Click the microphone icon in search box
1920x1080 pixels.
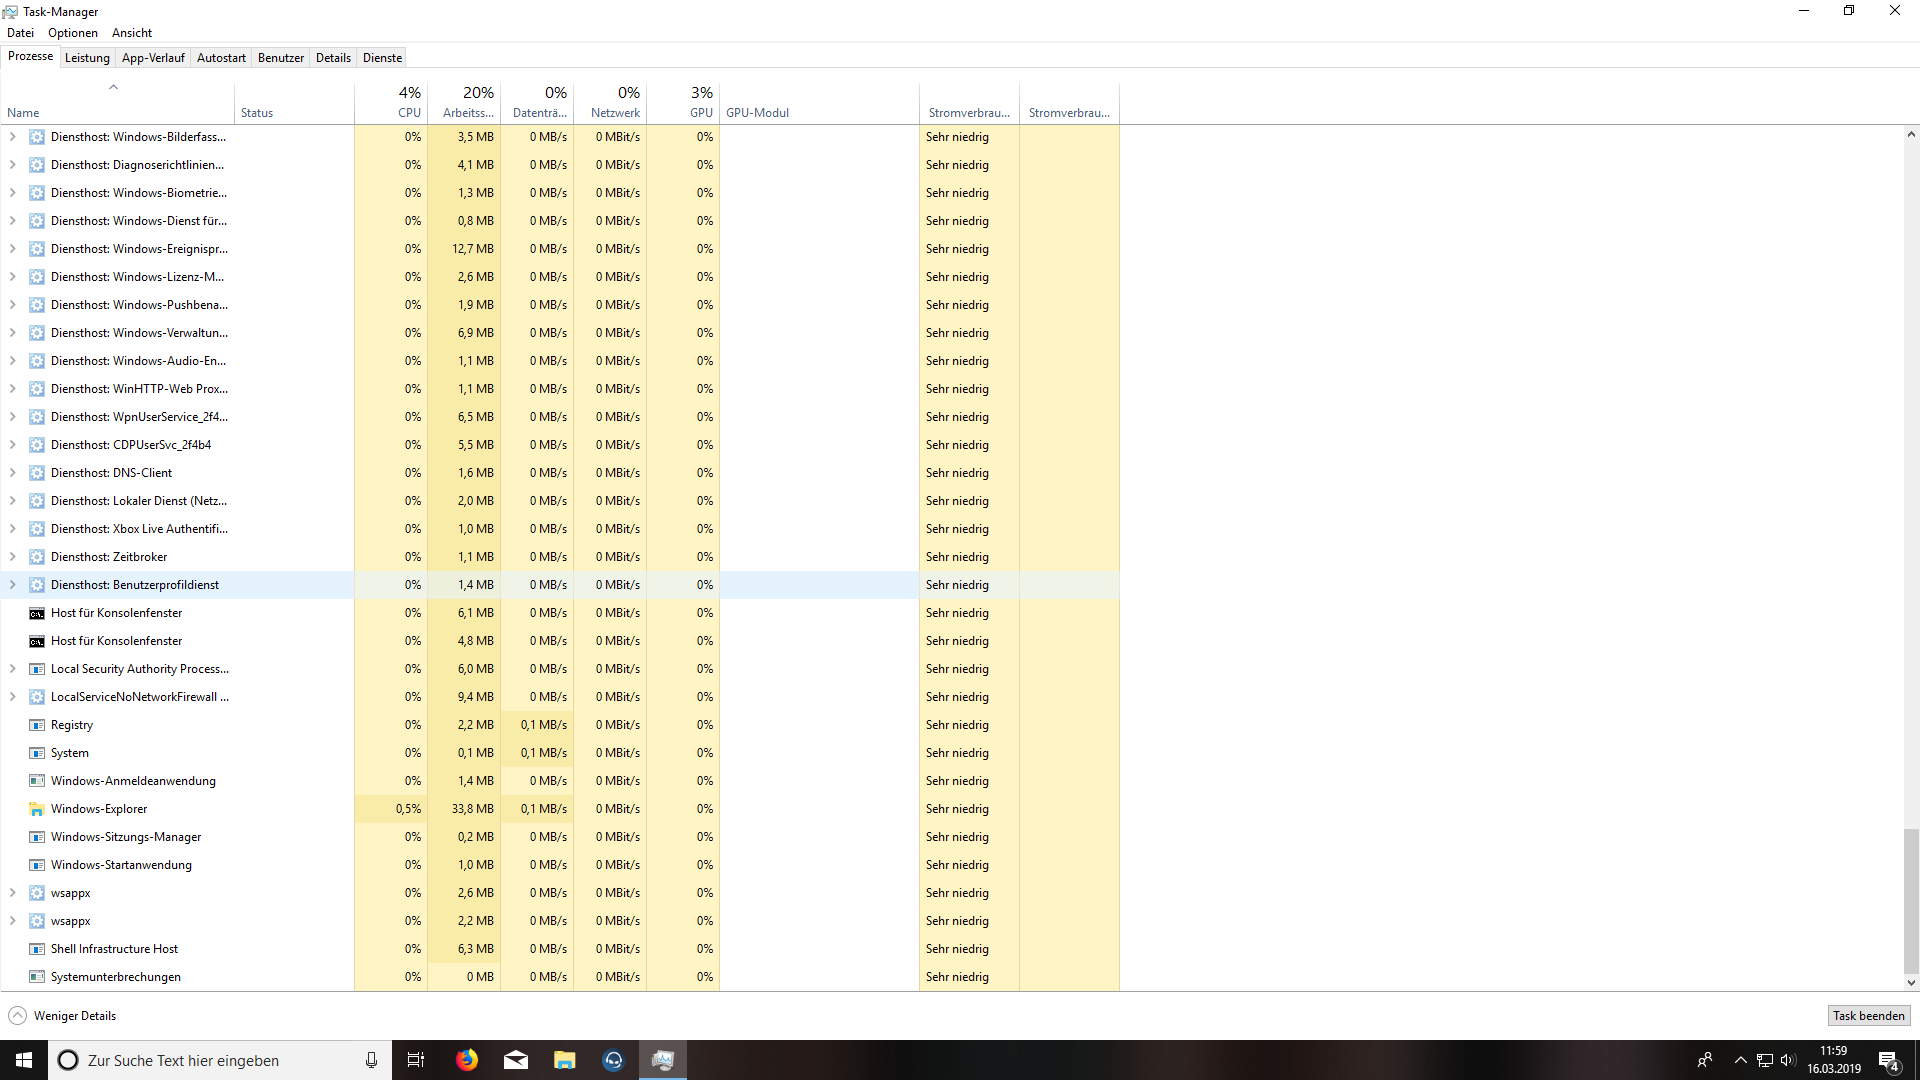pos(371,1060)
